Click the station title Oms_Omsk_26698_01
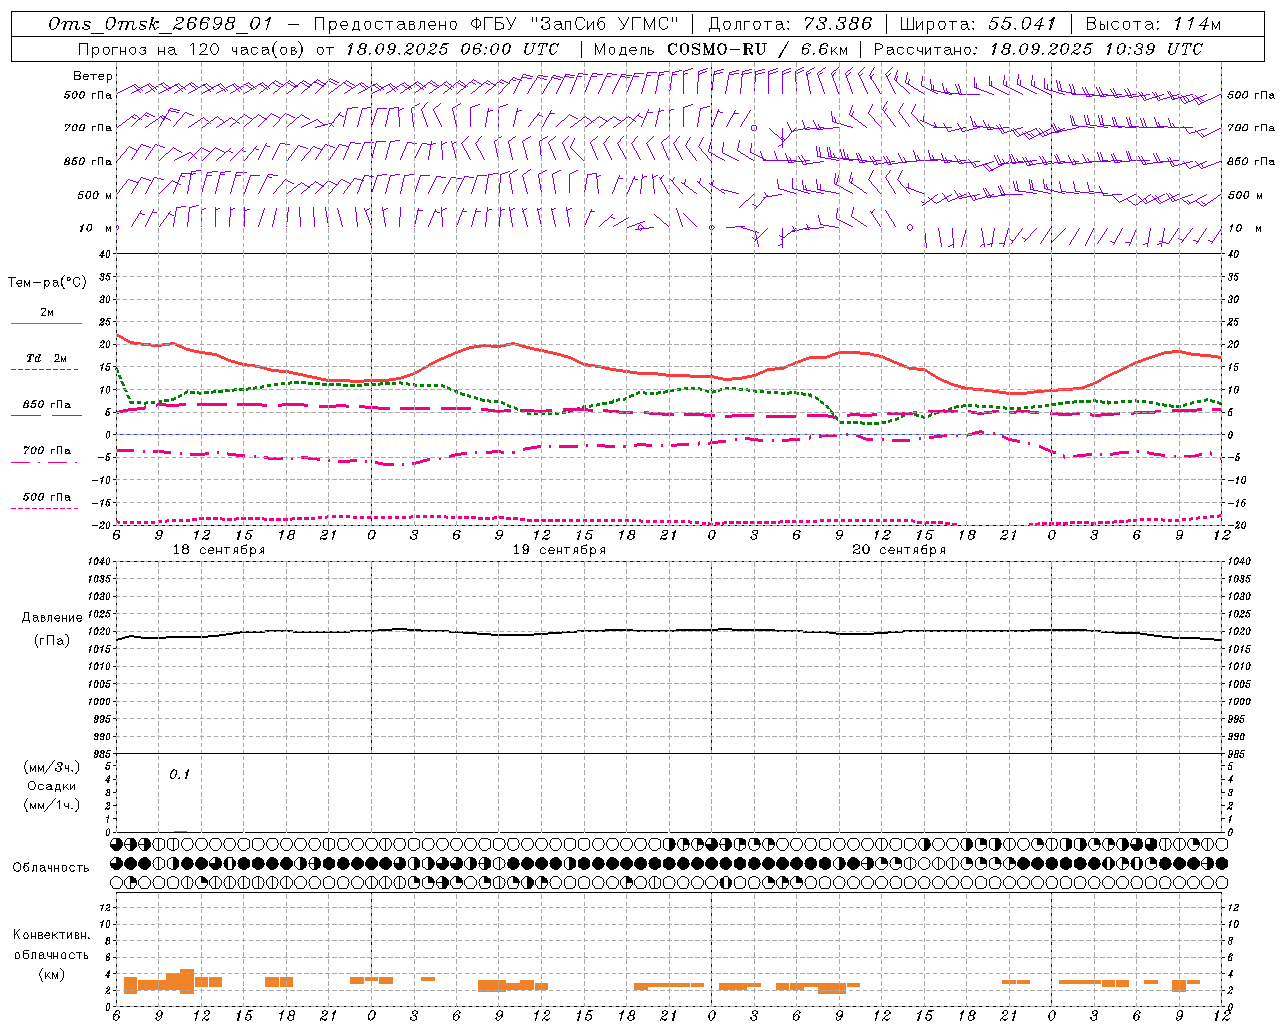The height and width of the screenshot is (1024, 1280). pyautogui.click(x=160, y=24)
